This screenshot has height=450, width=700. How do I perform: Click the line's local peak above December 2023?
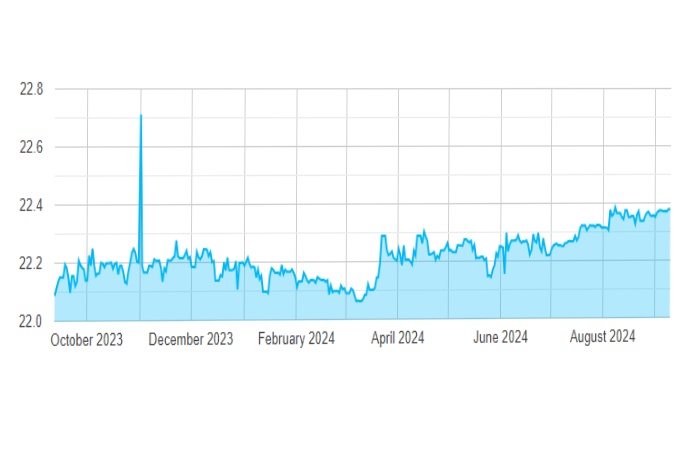pos(177,241)
